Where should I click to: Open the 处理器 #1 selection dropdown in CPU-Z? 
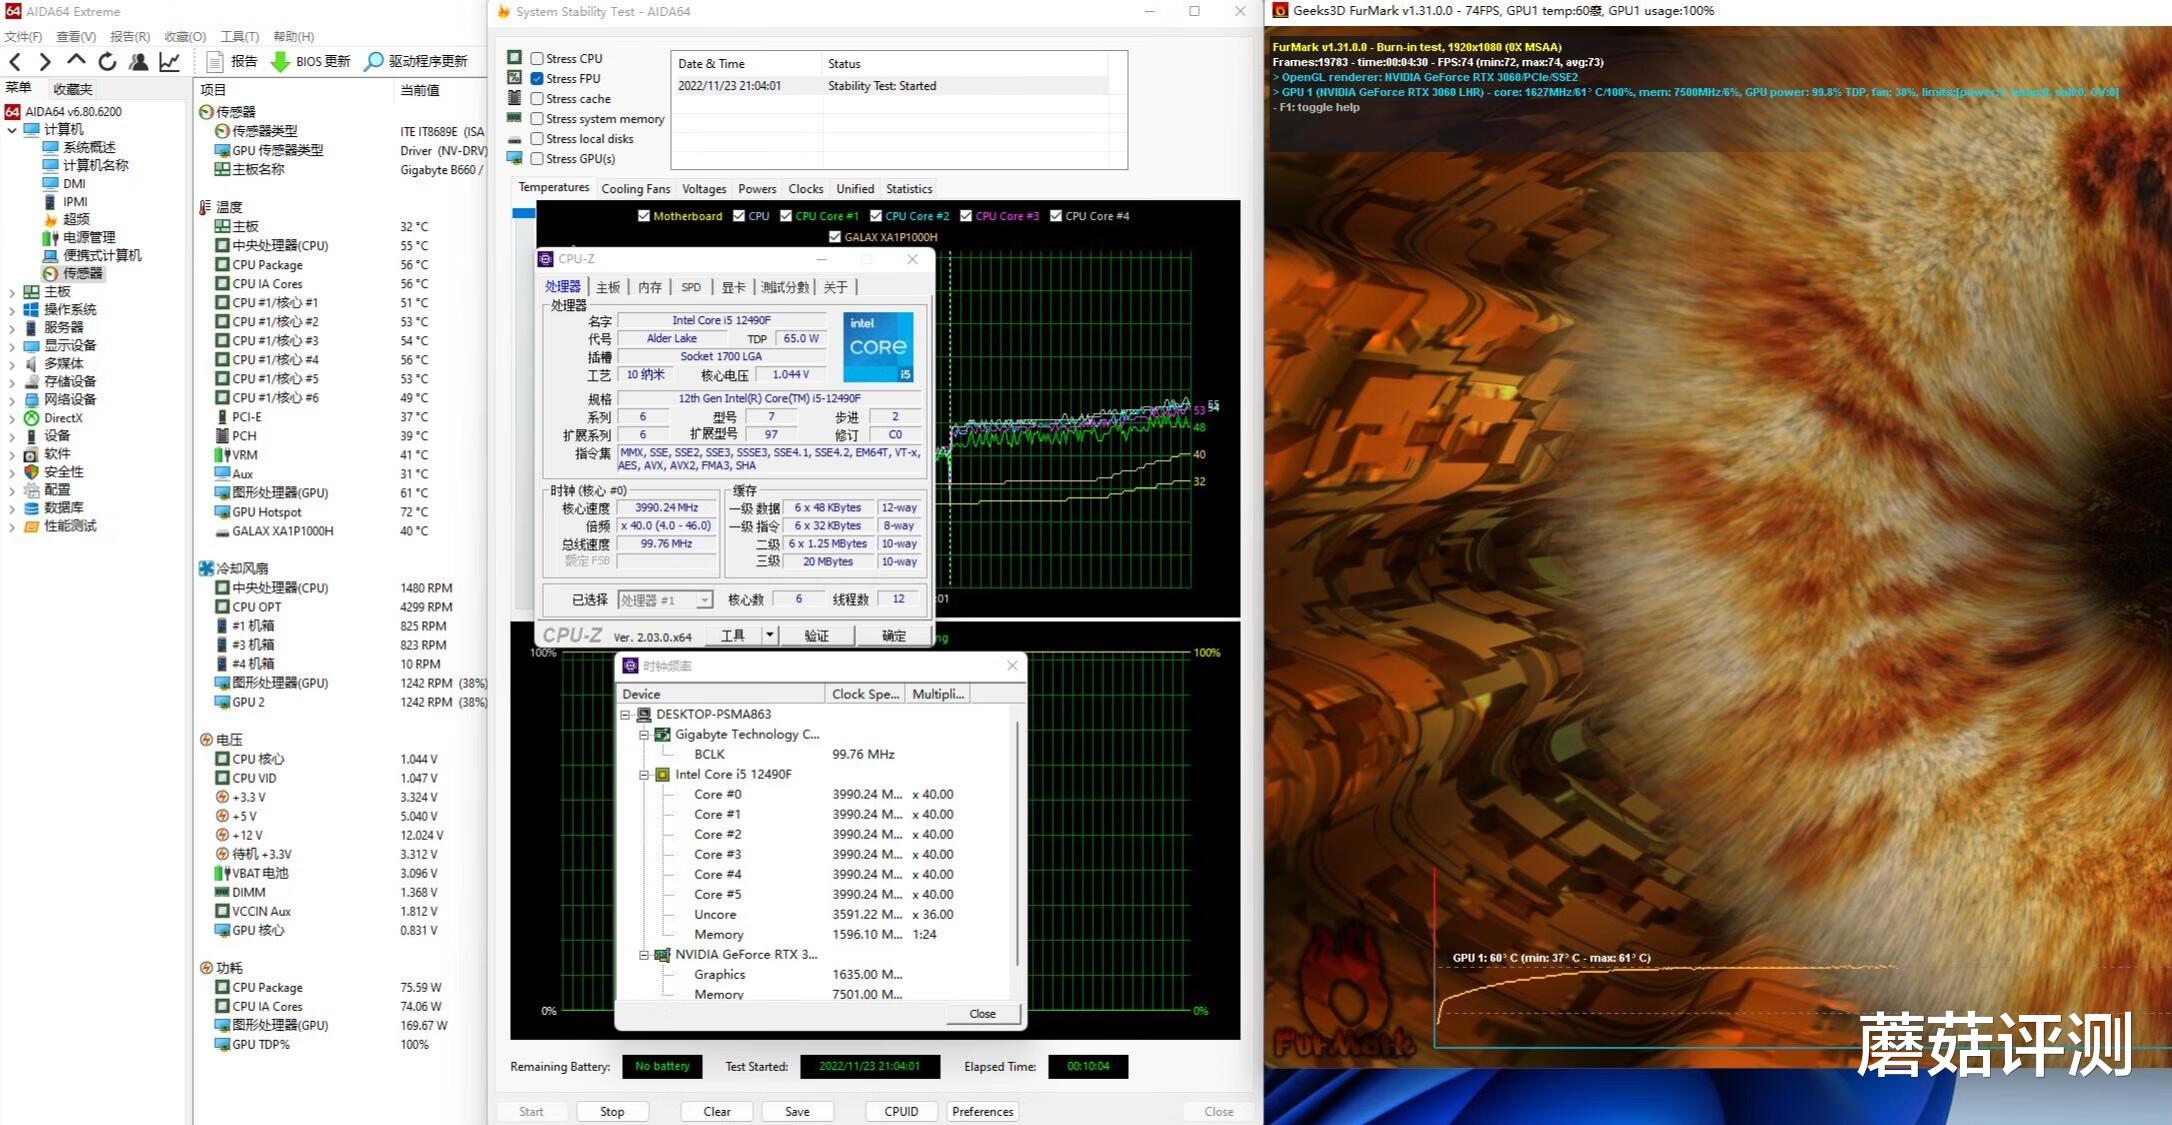(705, 599)
